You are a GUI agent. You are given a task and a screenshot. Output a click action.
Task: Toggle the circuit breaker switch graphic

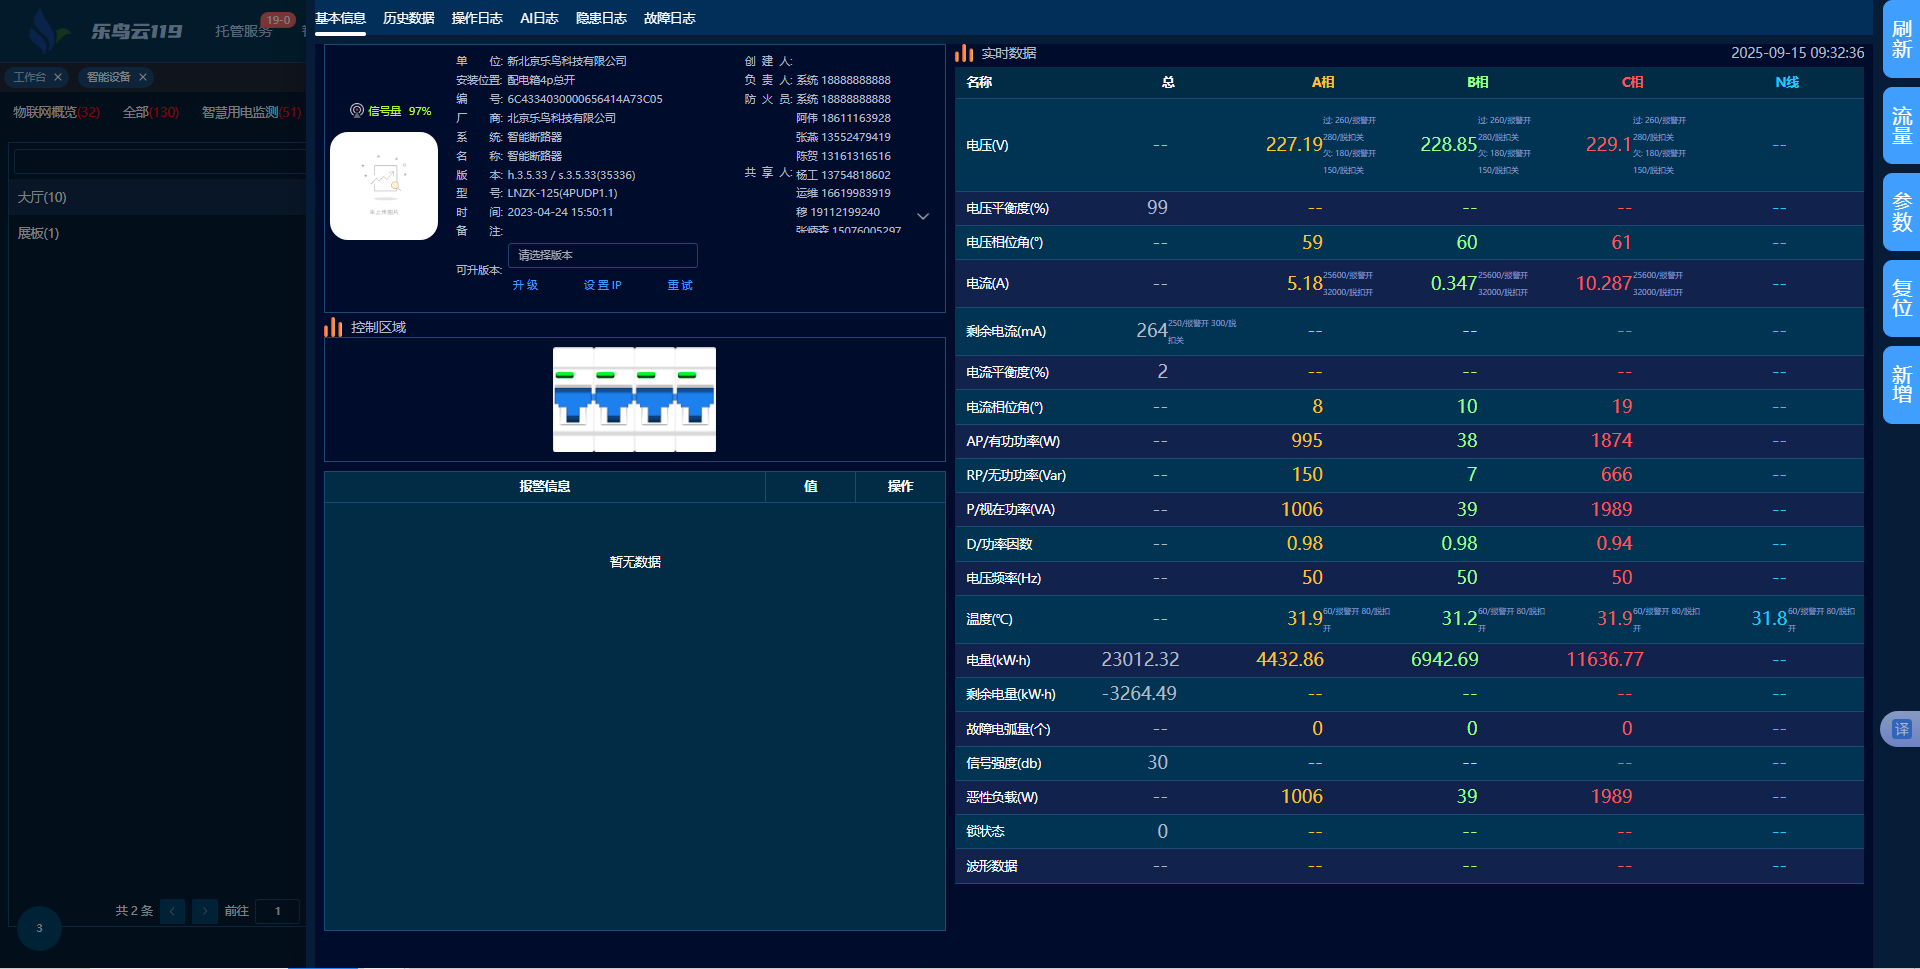pos(634,400)
